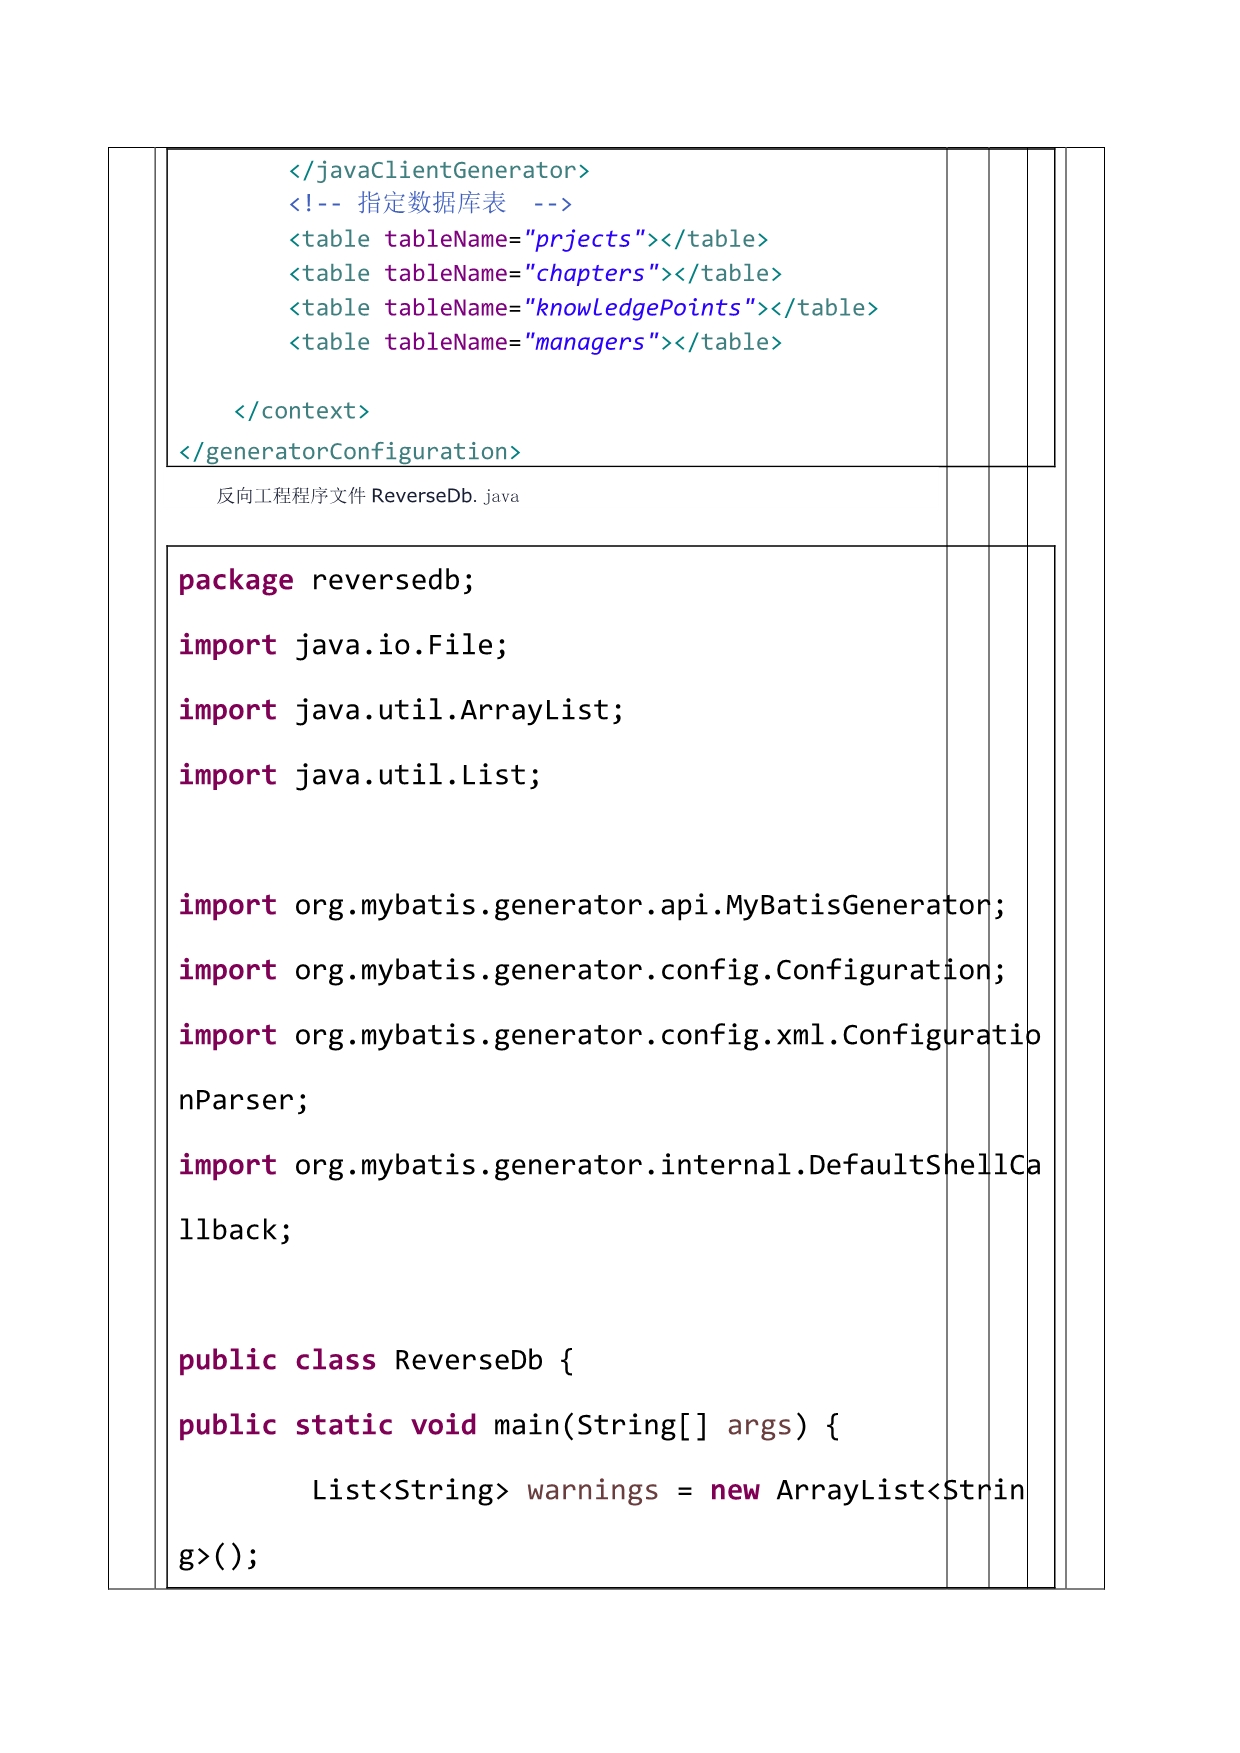Click the wrapped text "nParser;"

[x=243, y=1101]
